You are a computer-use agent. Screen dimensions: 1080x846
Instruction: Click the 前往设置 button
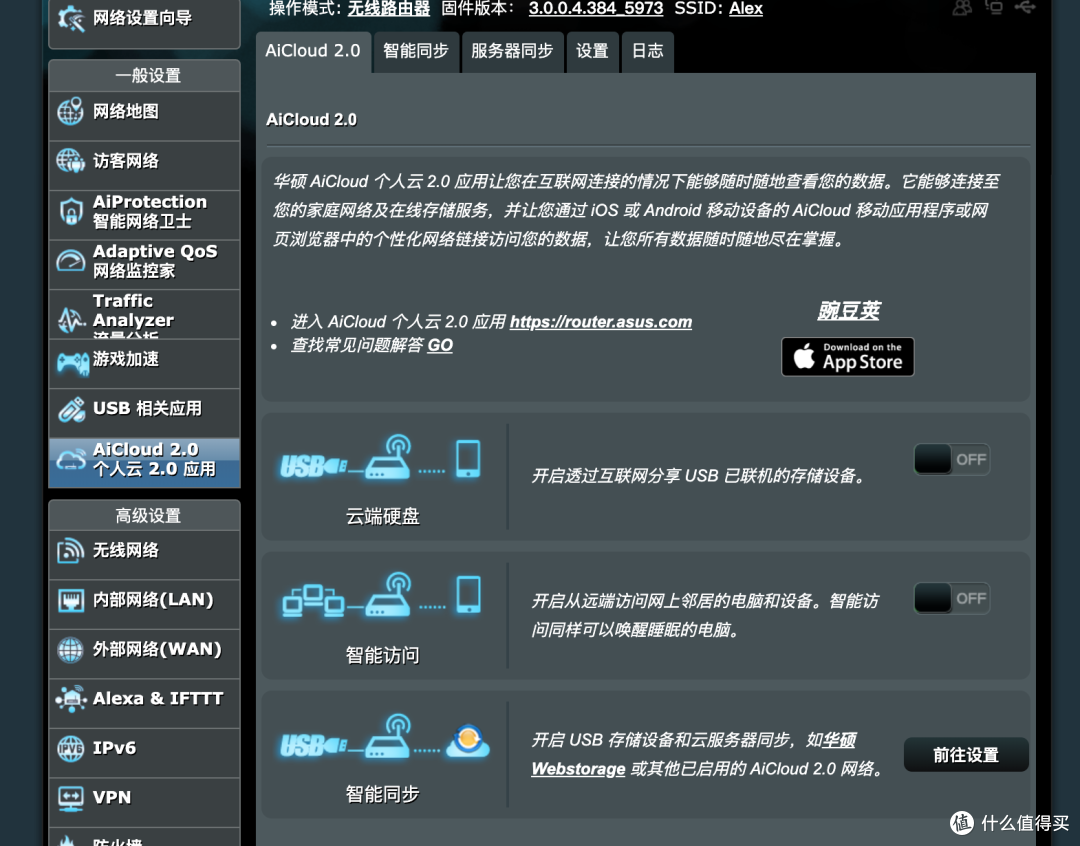tap(966, 754)
